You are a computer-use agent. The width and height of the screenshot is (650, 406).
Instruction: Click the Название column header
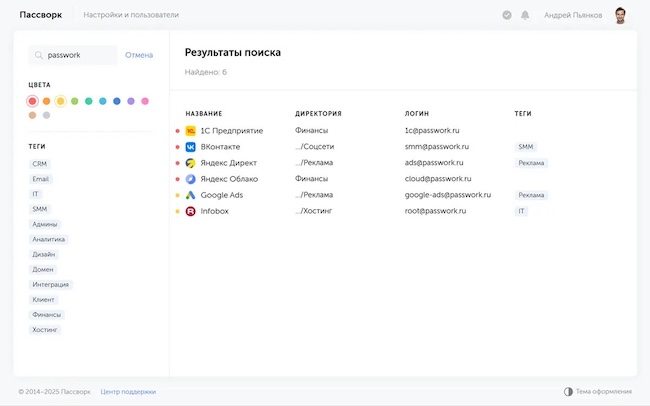point(204,114)
